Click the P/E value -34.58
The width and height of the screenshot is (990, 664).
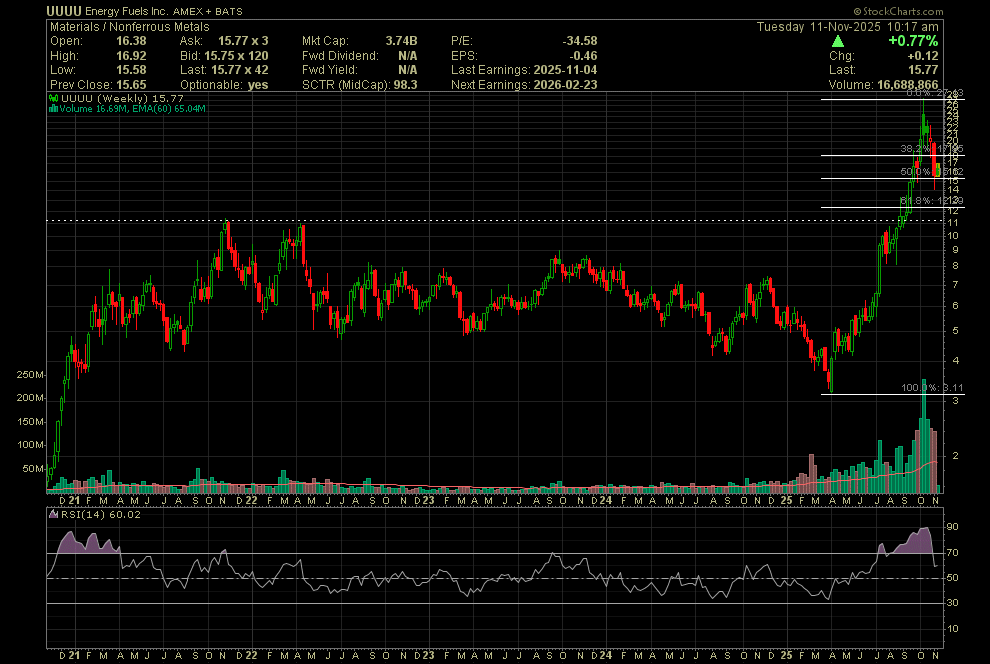[580, 41]
